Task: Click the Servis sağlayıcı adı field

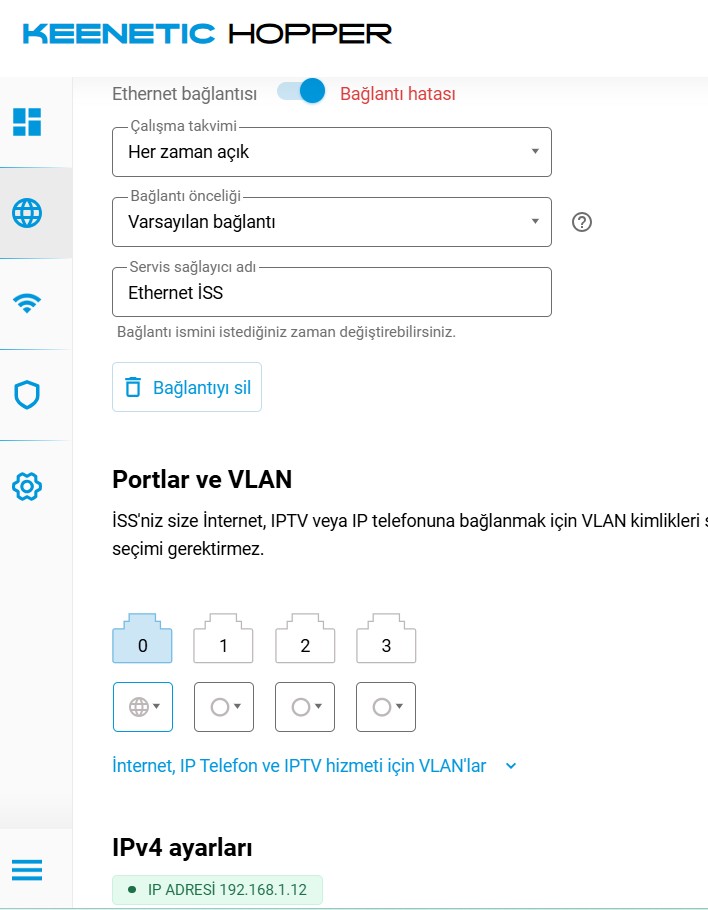Action: pos(332,292)
